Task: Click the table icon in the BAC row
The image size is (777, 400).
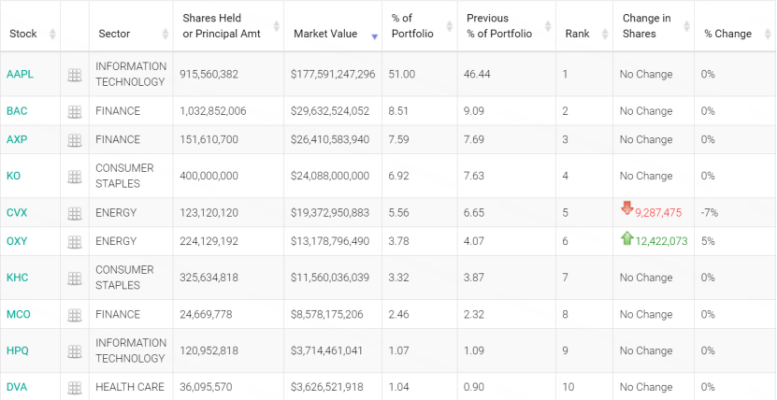Action: 74,111
